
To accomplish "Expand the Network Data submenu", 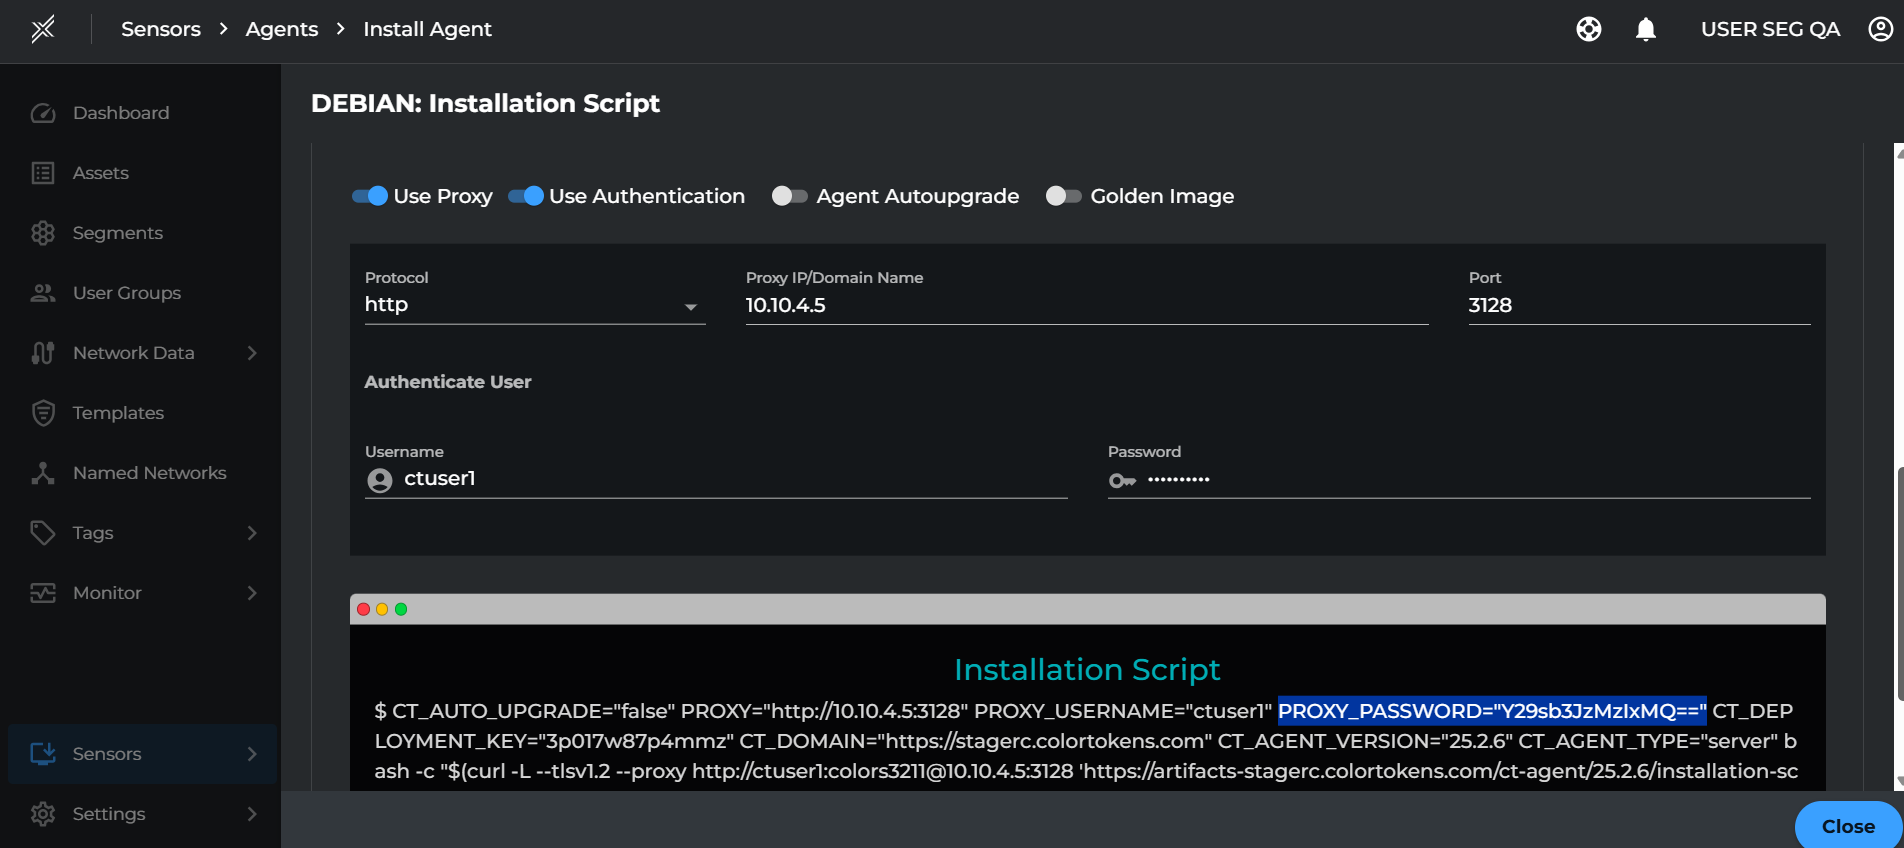I will pos(251,353).
